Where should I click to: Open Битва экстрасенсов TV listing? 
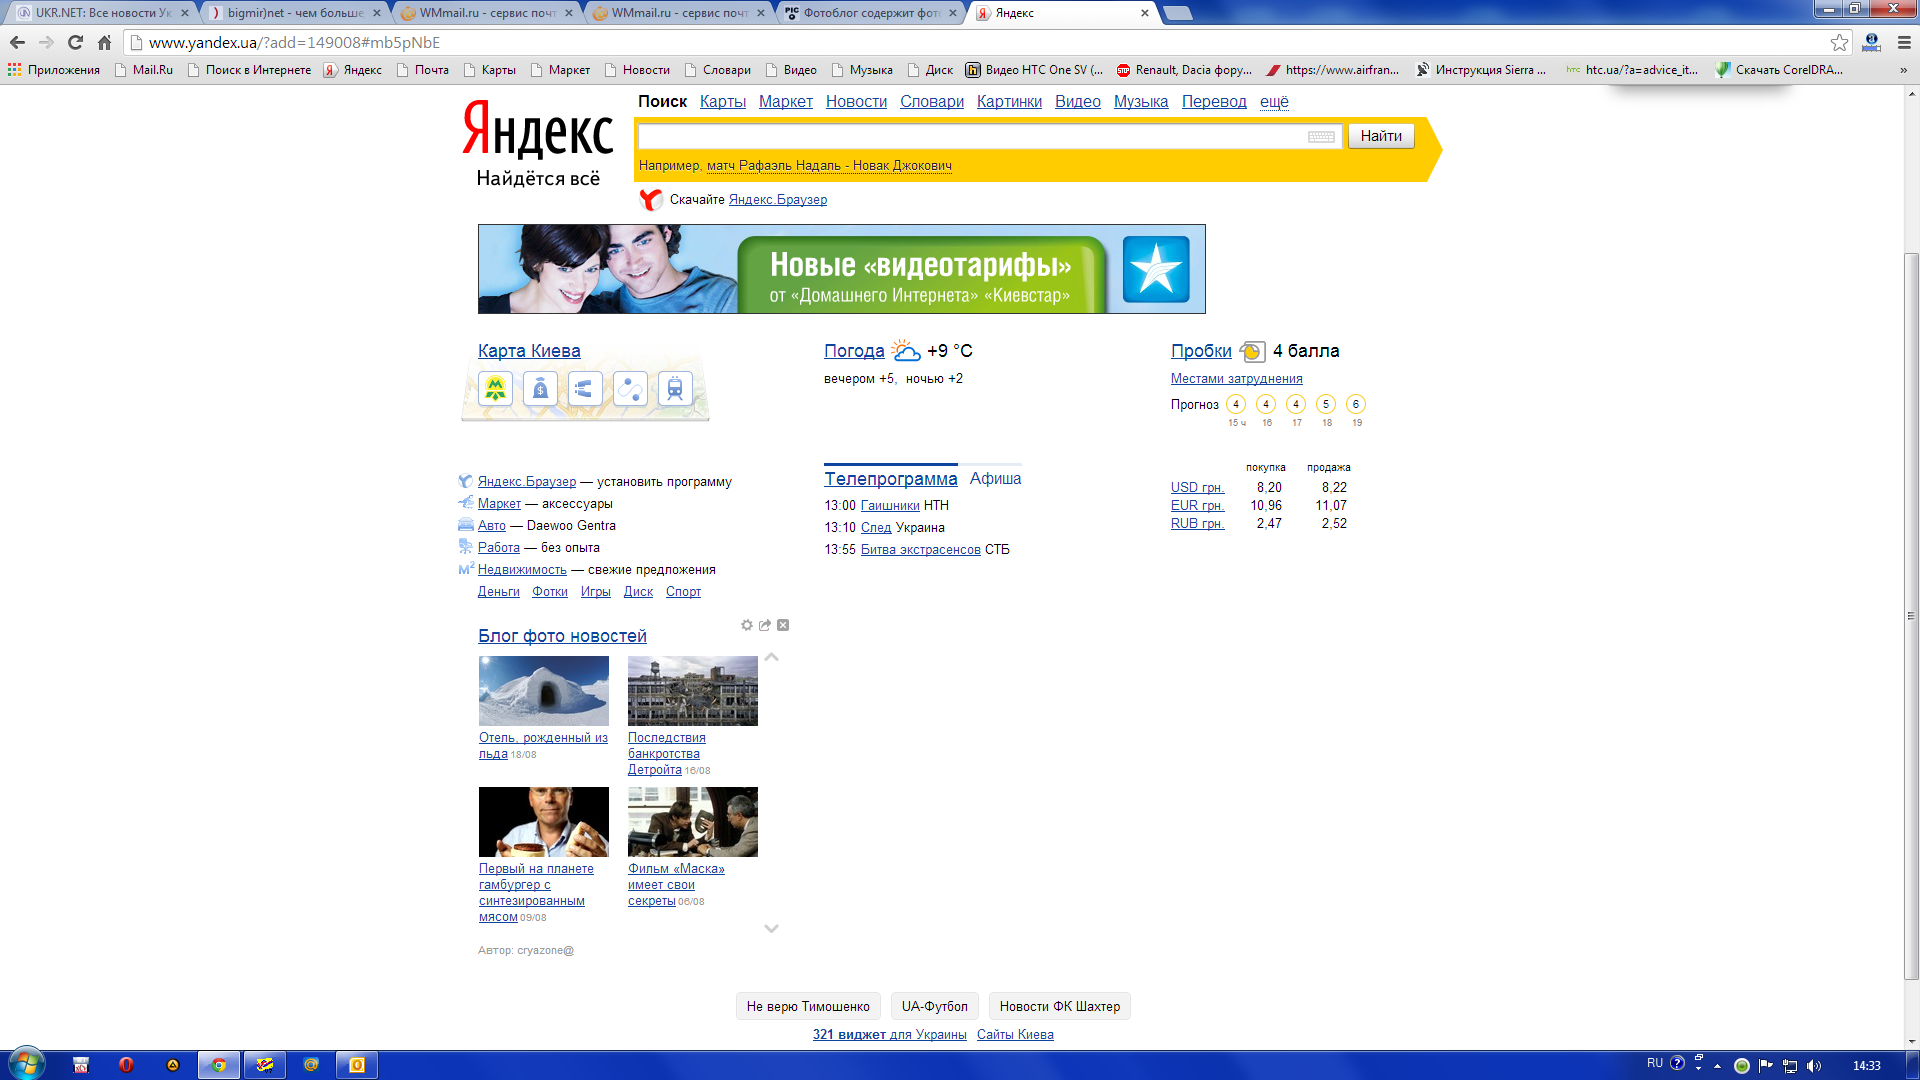pyautogui.click(x=921, y=550)
